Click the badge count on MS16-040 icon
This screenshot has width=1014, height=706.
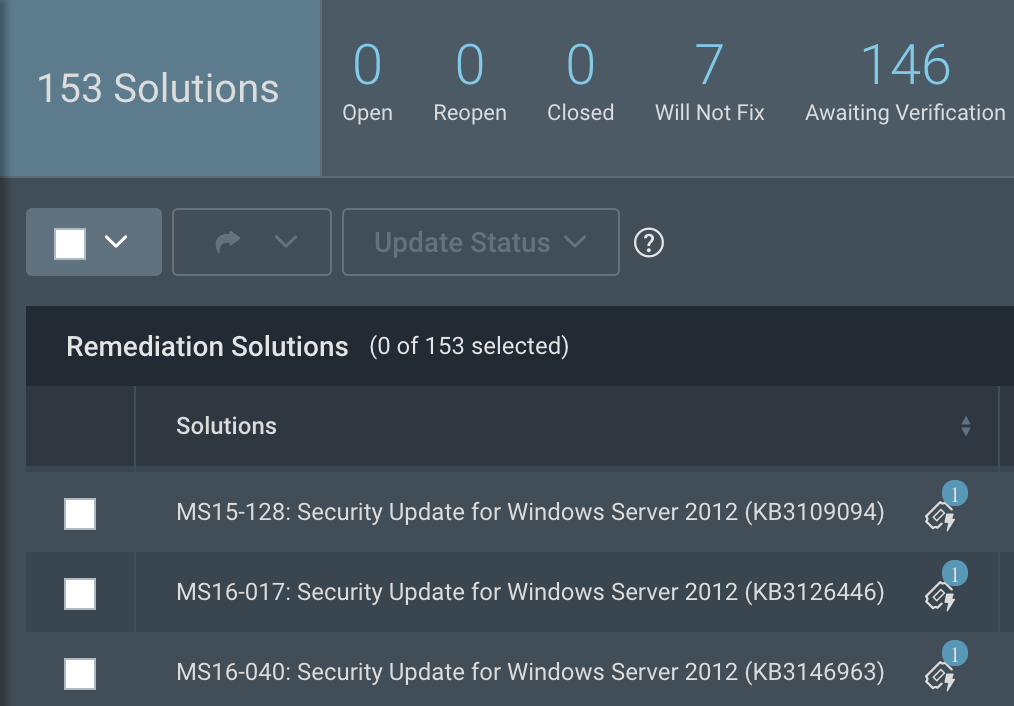coord(955,654)
